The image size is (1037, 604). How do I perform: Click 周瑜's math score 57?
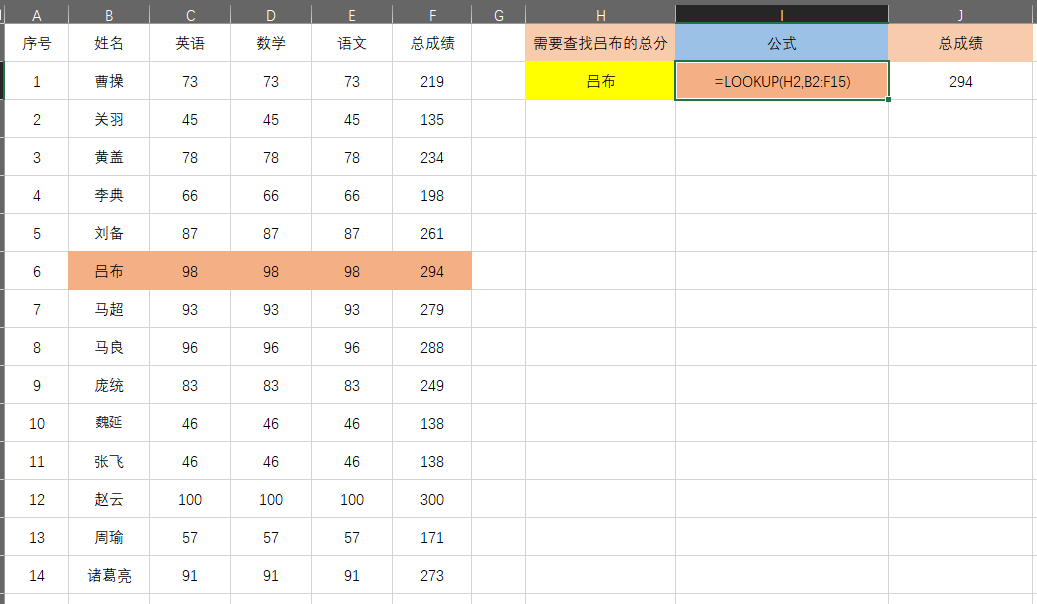coord(271,538)
